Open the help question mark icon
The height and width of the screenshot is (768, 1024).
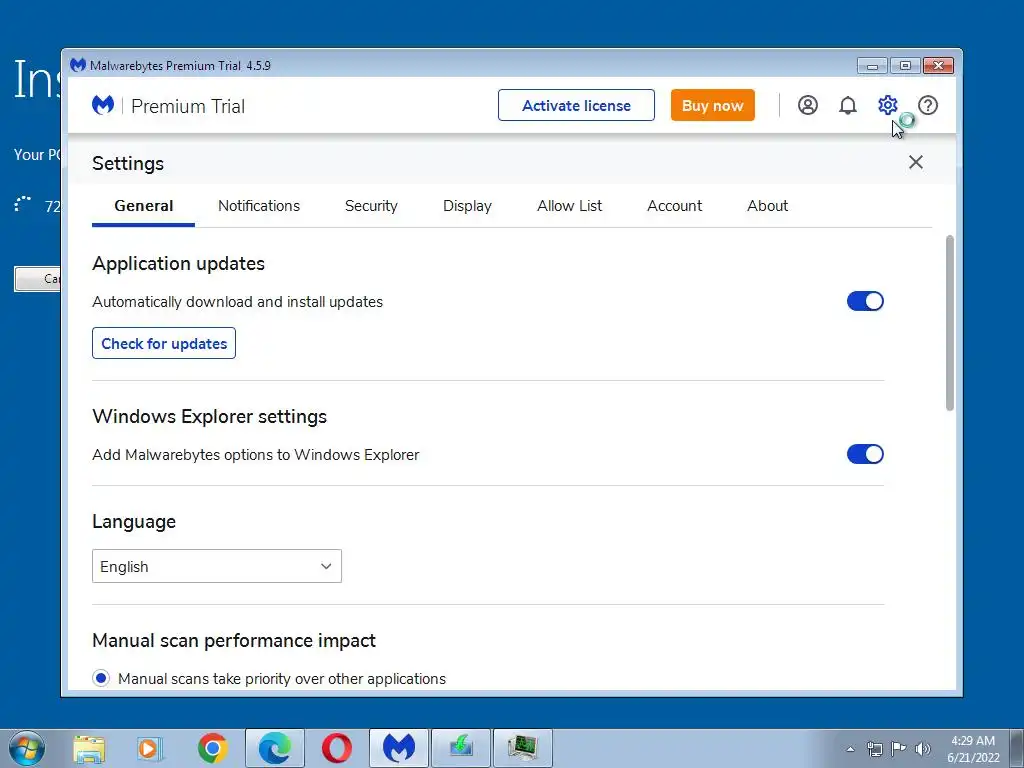coord(927,105)
